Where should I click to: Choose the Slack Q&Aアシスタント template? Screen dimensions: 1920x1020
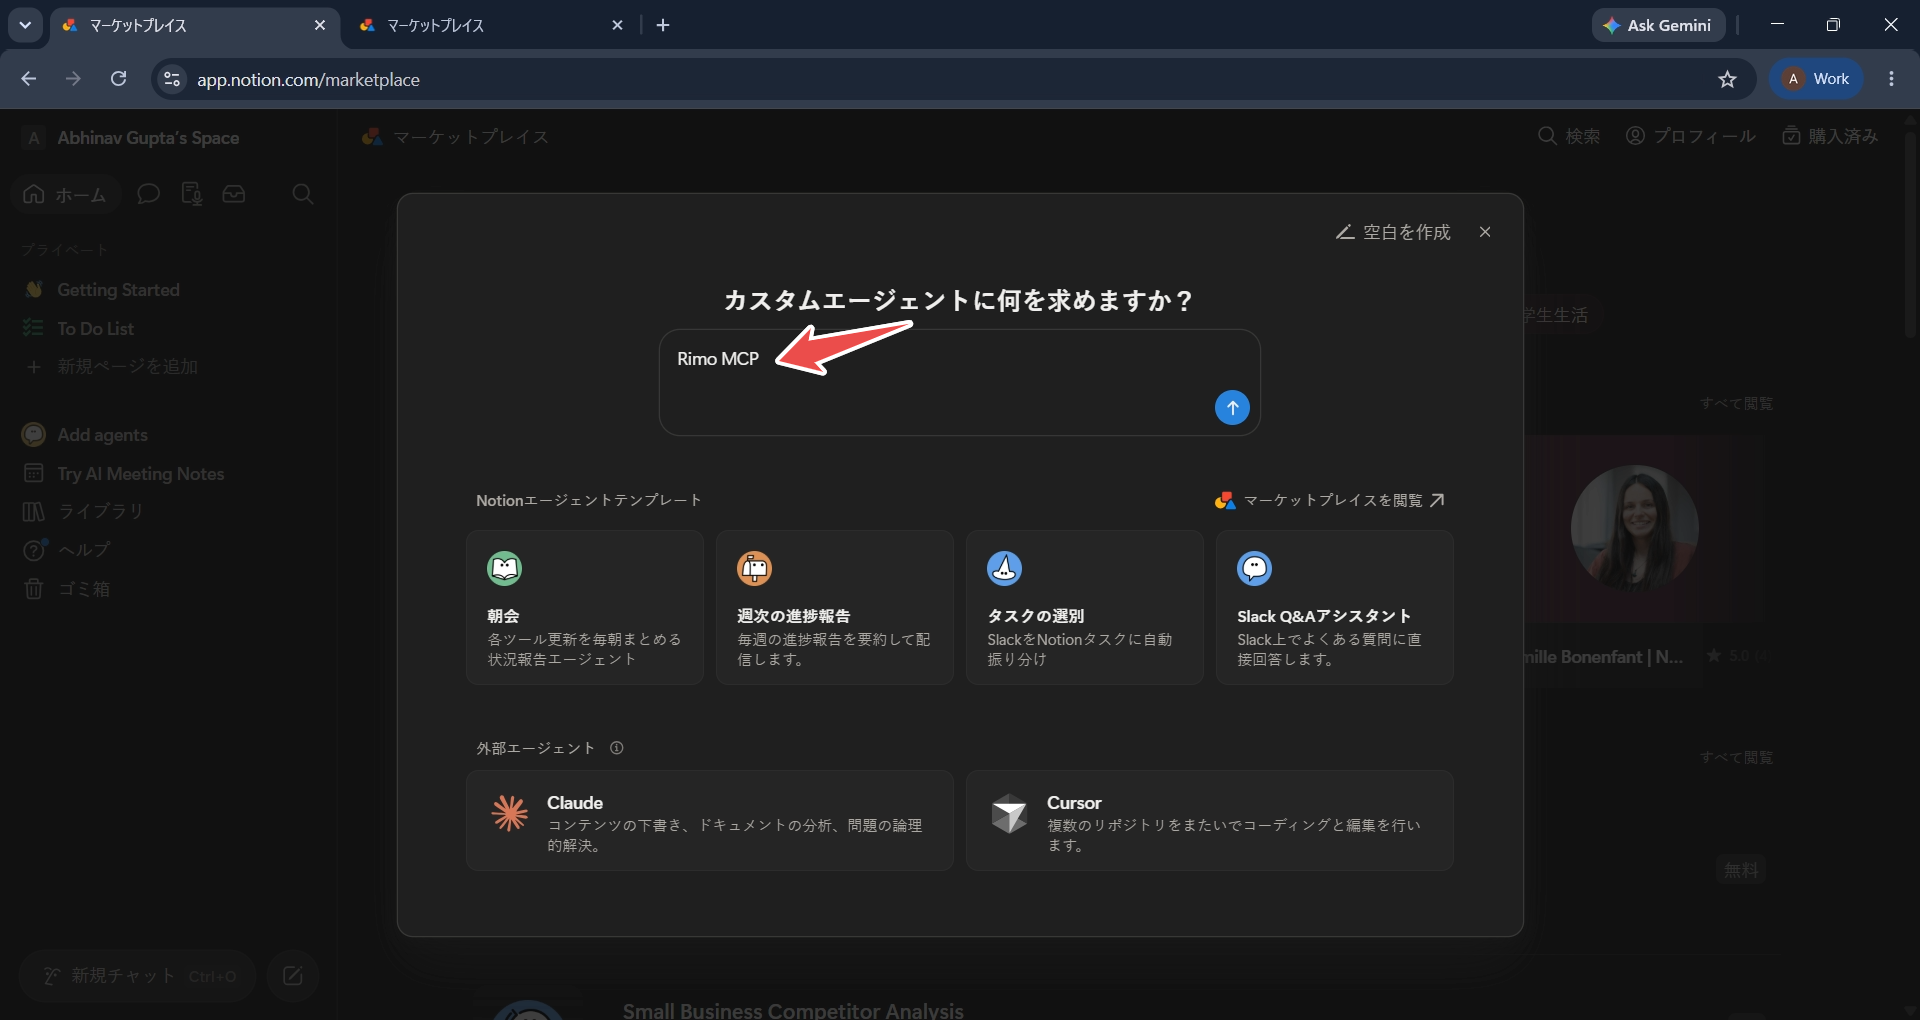[x=1335, y=607]
